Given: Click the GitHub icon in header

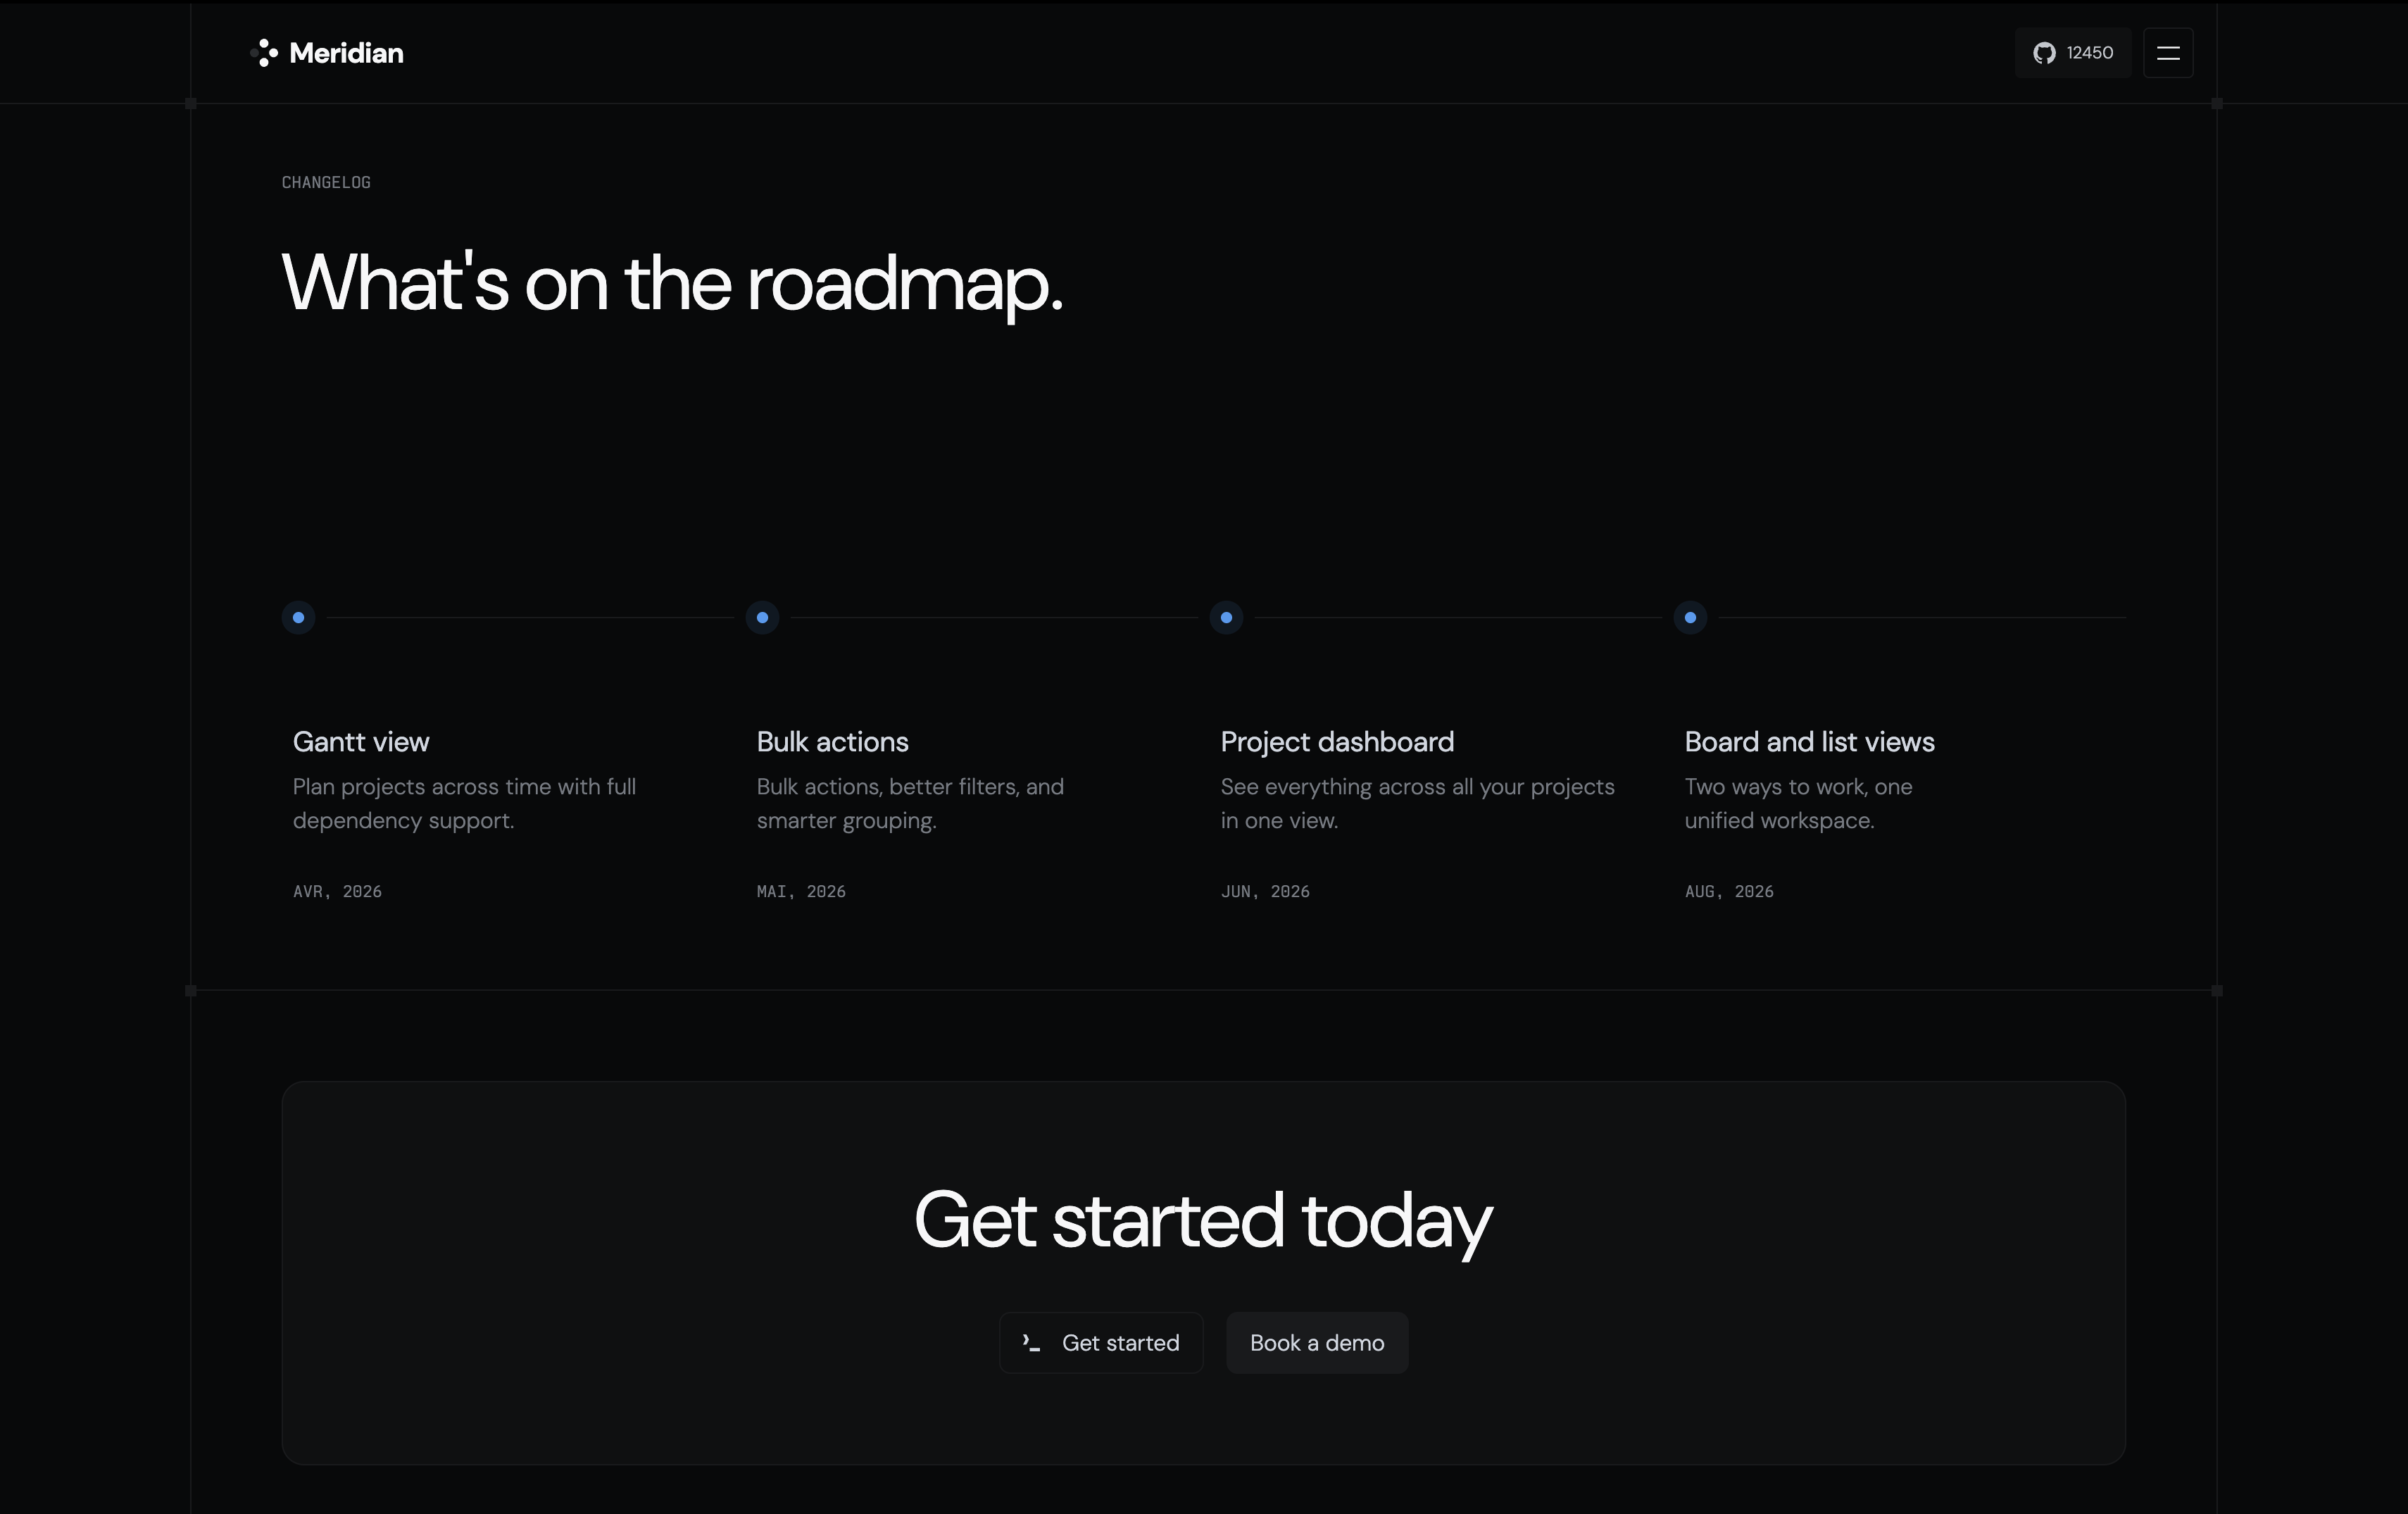Looking at the screenshot, I should 2044,53.
